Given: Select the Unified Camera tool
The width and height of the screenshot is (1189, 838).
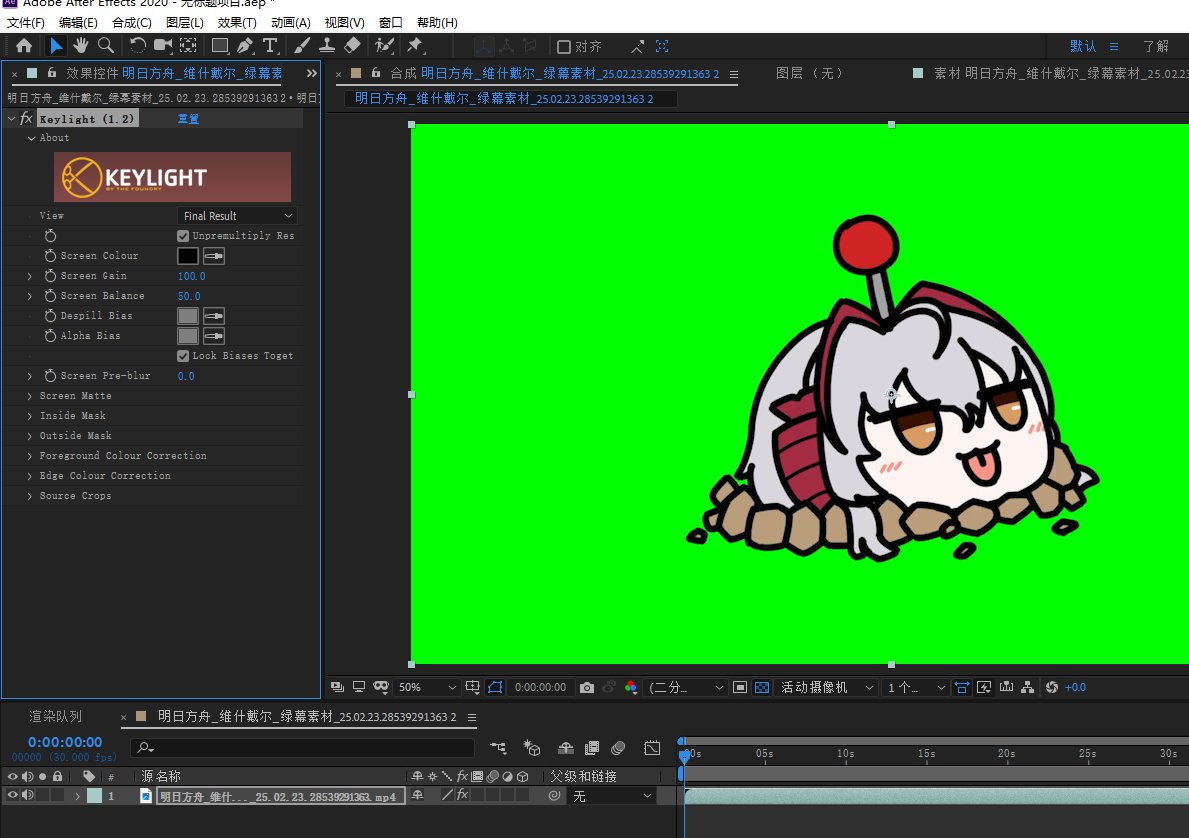Looking at the screenshot, I should tap(162, 46).
